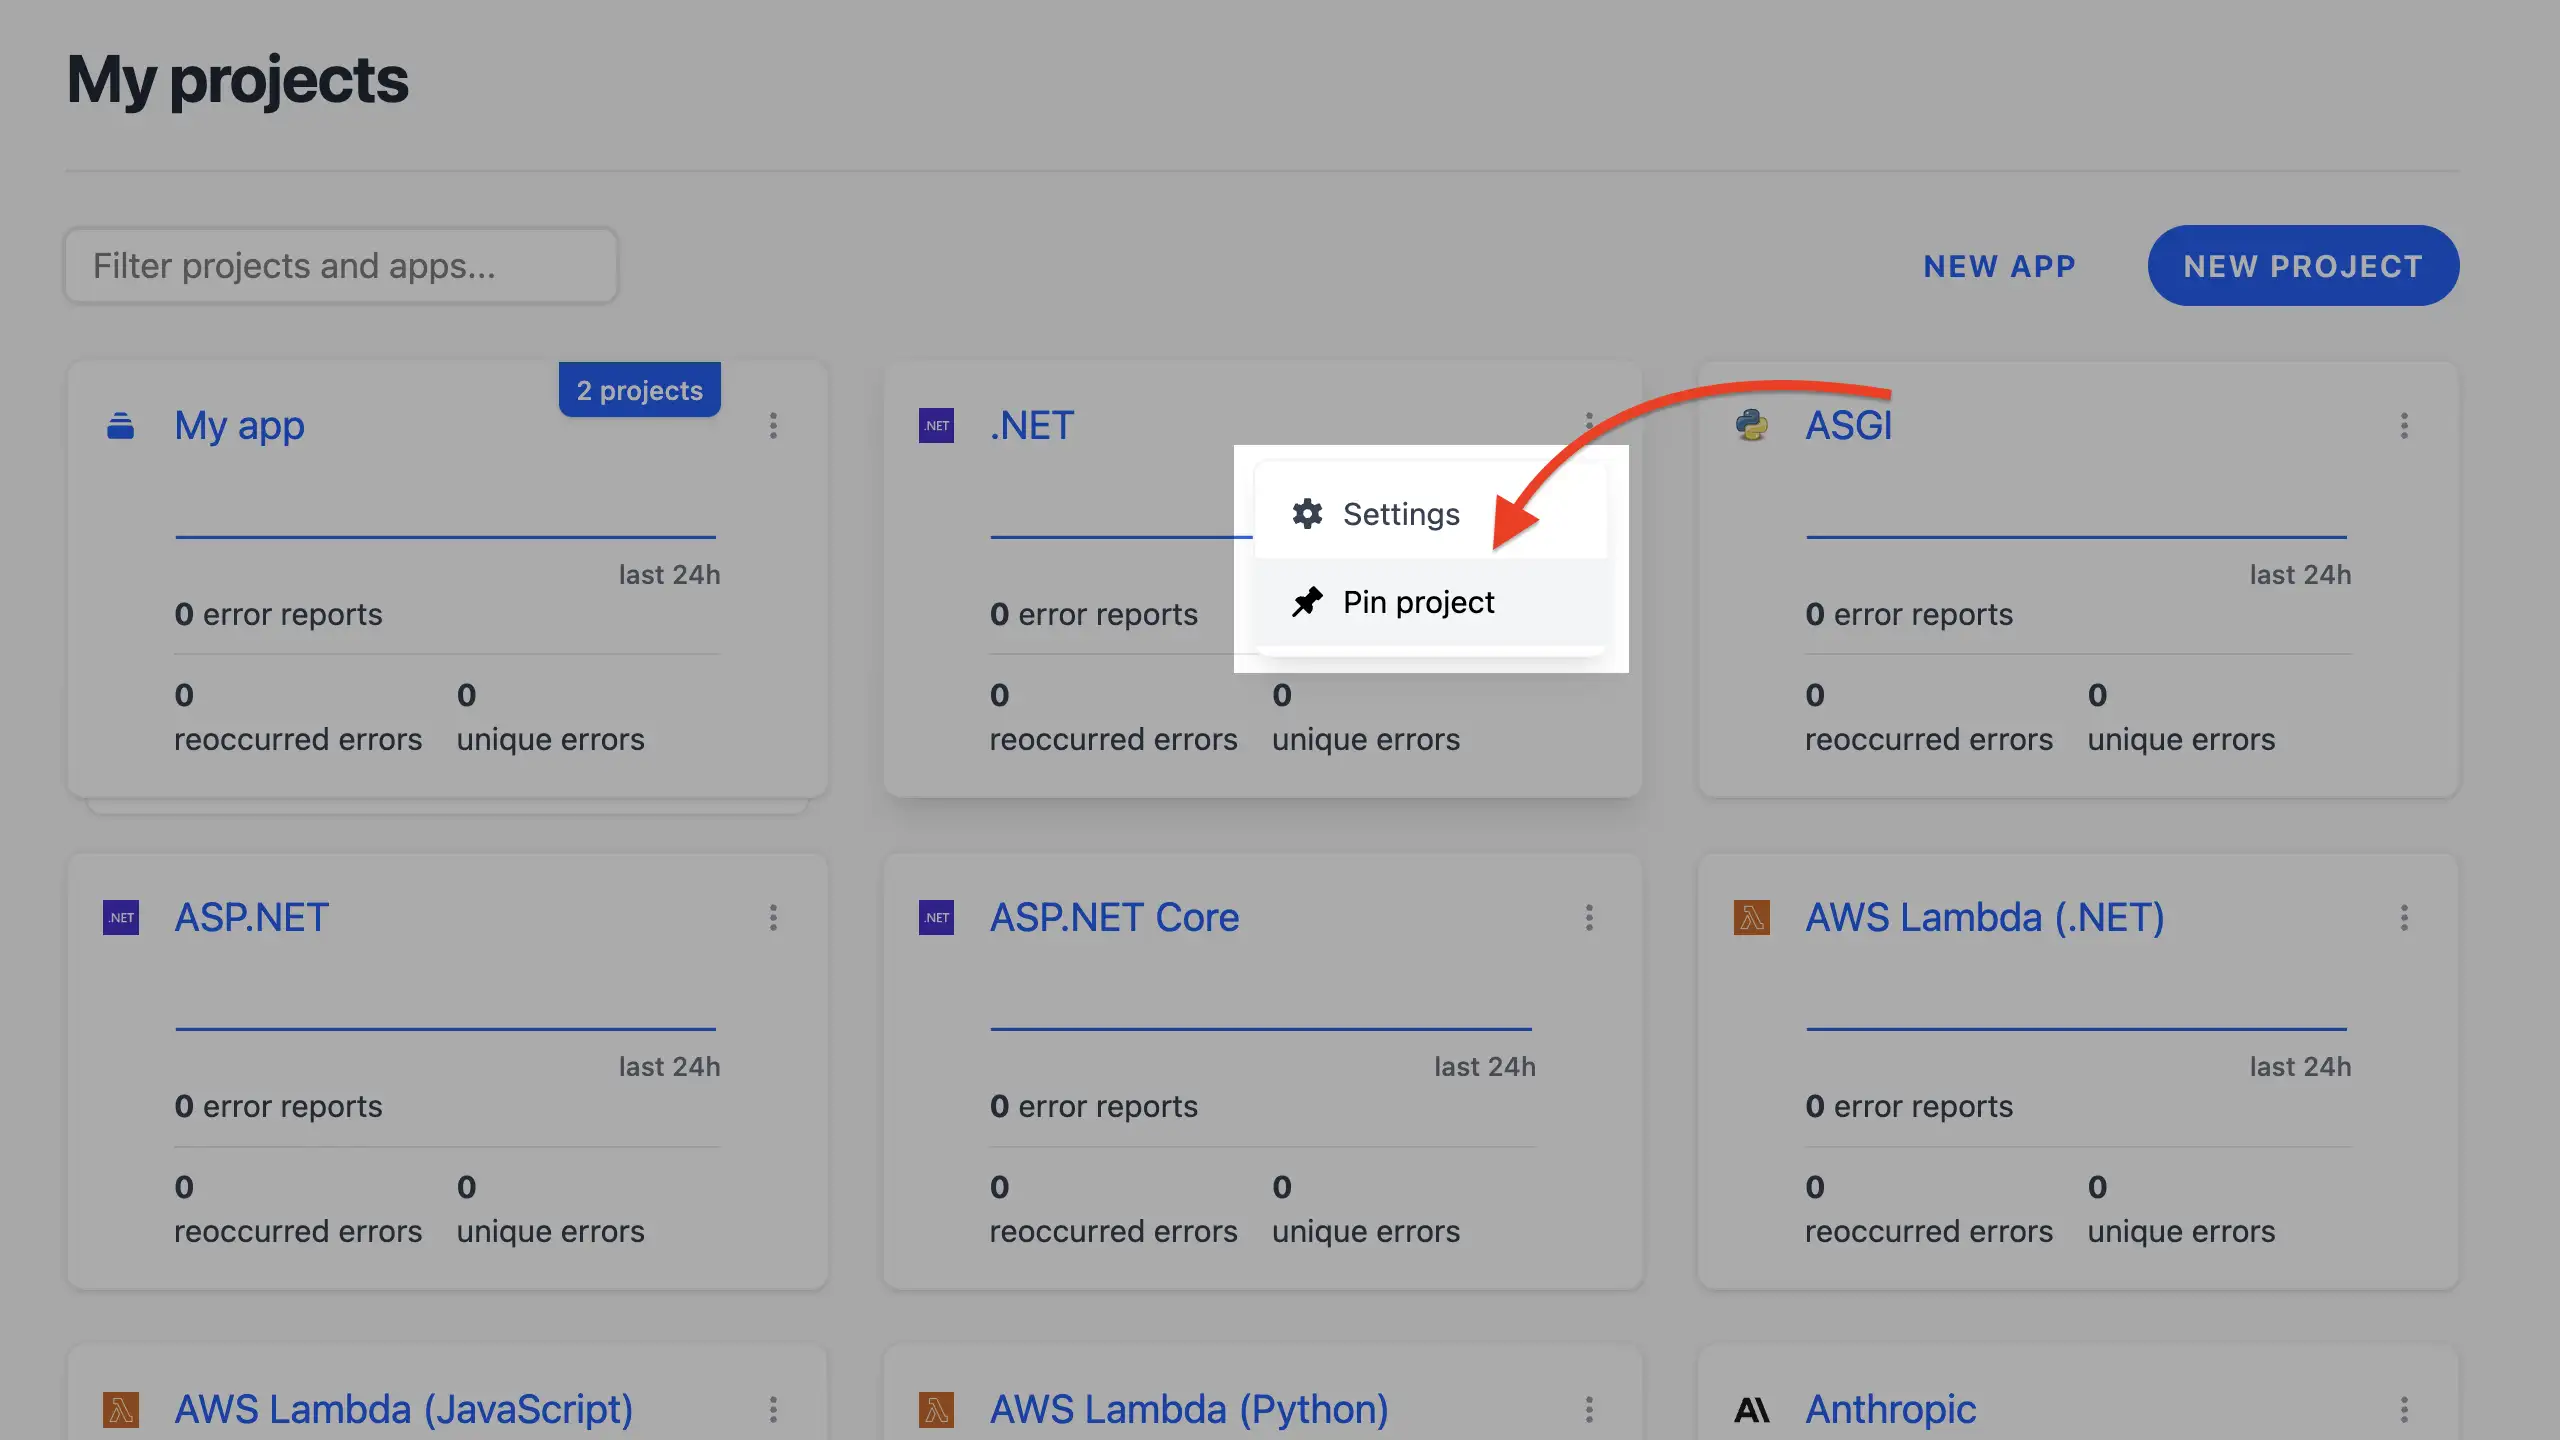The width and height of the screenshot is (2560, 1440).
Task: Open the .NET project link
Action: point(1032,426)
